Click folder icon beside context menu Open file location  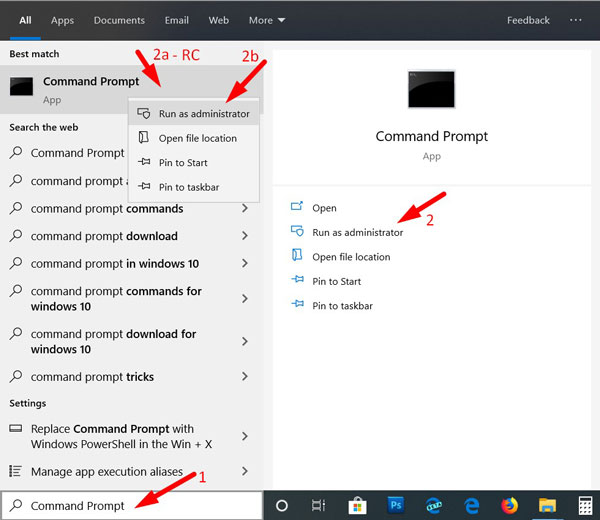point(143,137)
